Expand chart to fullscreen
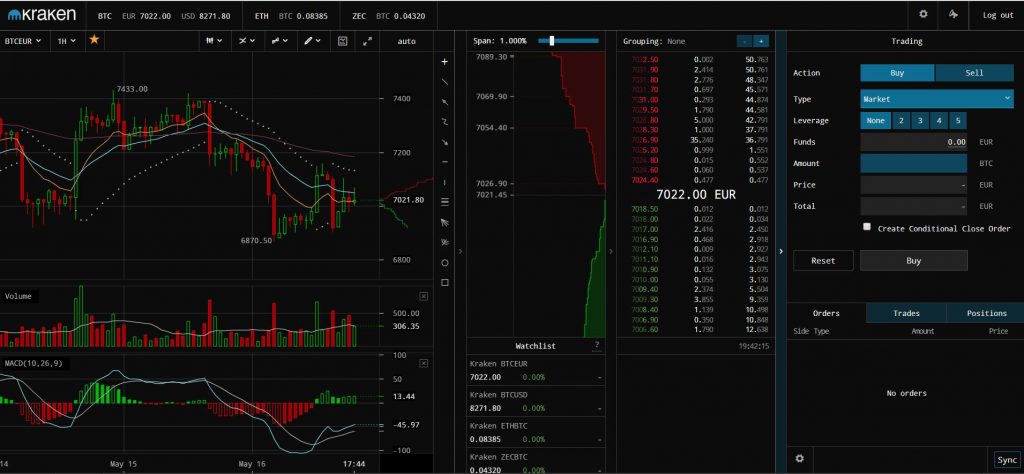1024x474 pixels. coord(368,40)
